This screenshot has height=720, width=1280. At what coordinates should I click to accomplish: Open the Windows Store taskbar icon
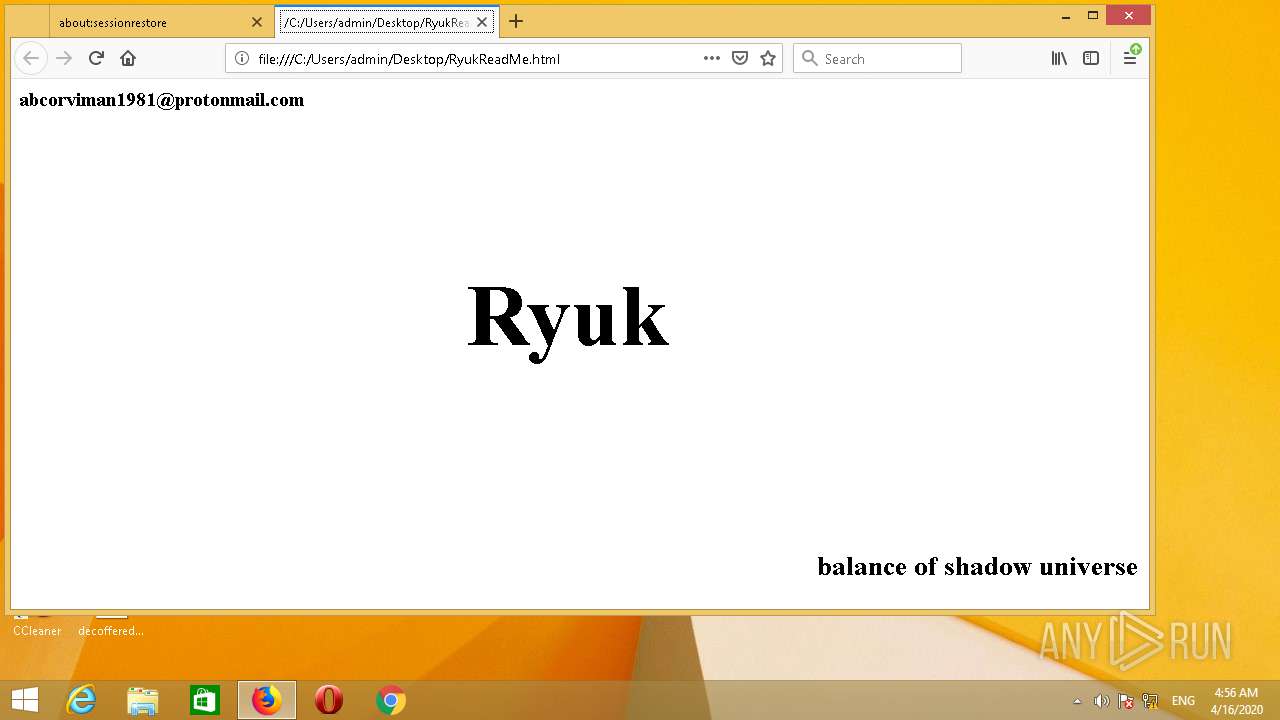[x=205, y=700]
